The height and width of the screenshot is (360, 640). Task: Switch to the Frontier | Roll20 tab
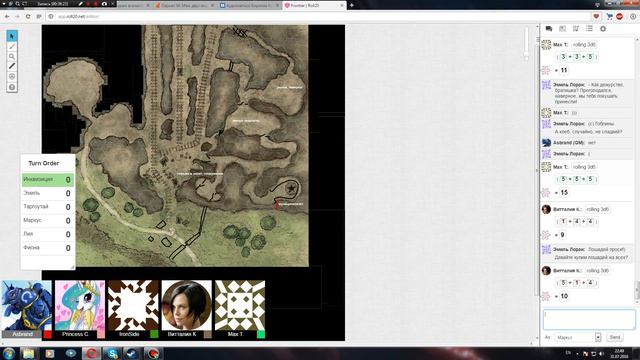pos(314,5)
